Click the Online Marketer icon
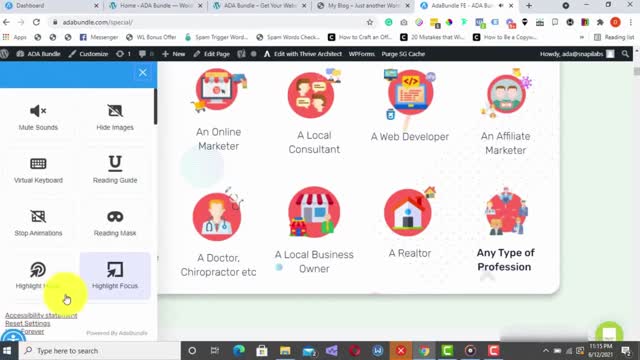The width and height of the screenshot is (640, 360). [x=218, y=91]
